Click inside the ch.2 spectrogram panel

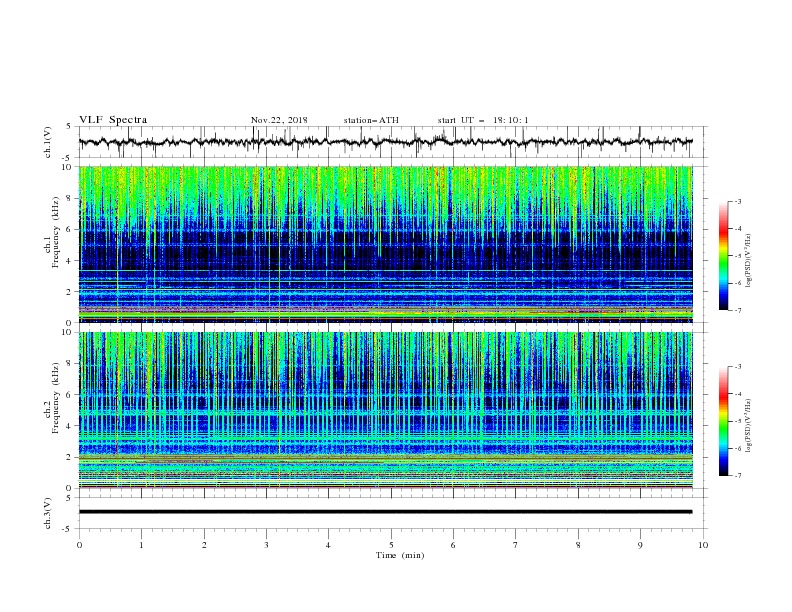(385, 410)
